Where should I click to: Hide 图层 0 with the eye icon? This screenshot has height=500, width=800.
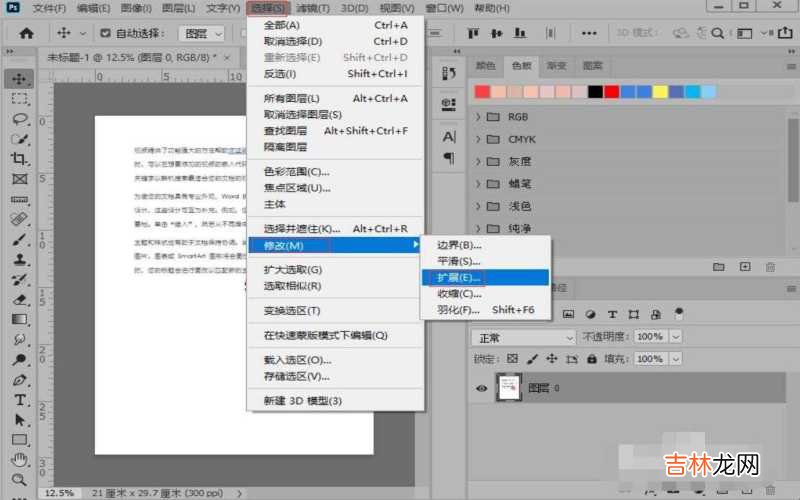(482, 388)
